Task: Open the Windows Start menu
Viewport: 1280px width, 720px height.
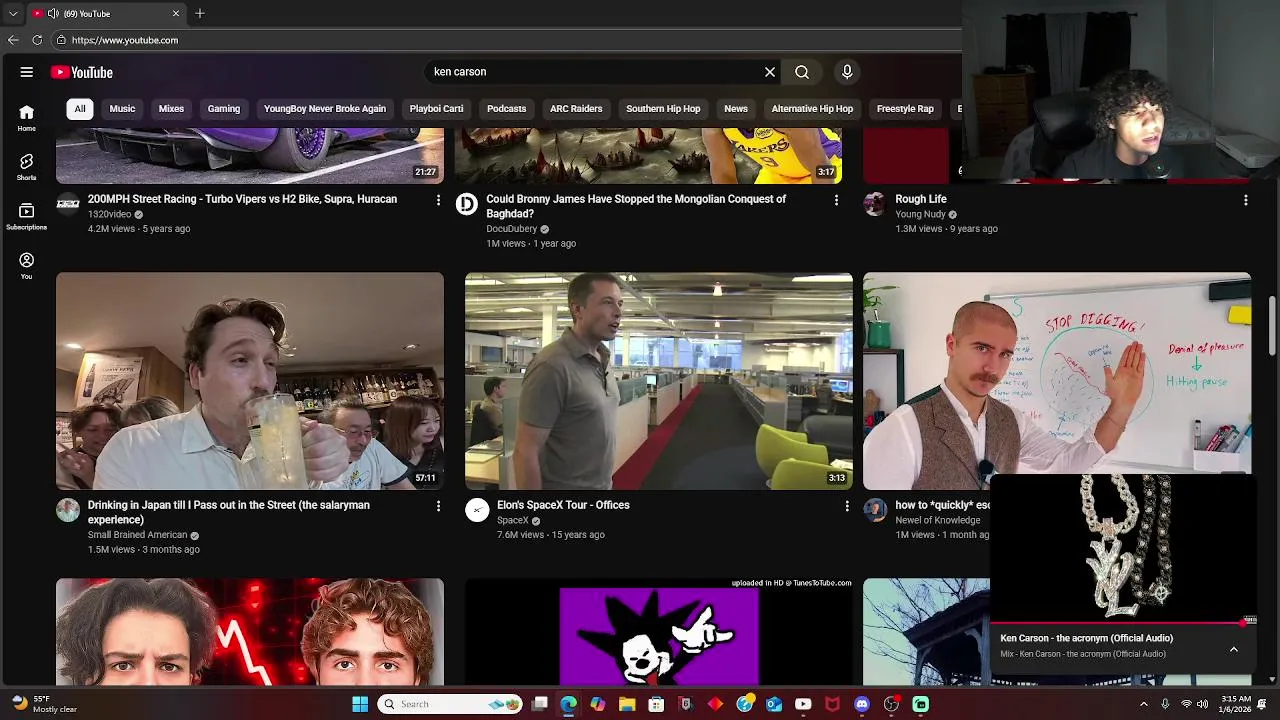Action: (360, 704)
